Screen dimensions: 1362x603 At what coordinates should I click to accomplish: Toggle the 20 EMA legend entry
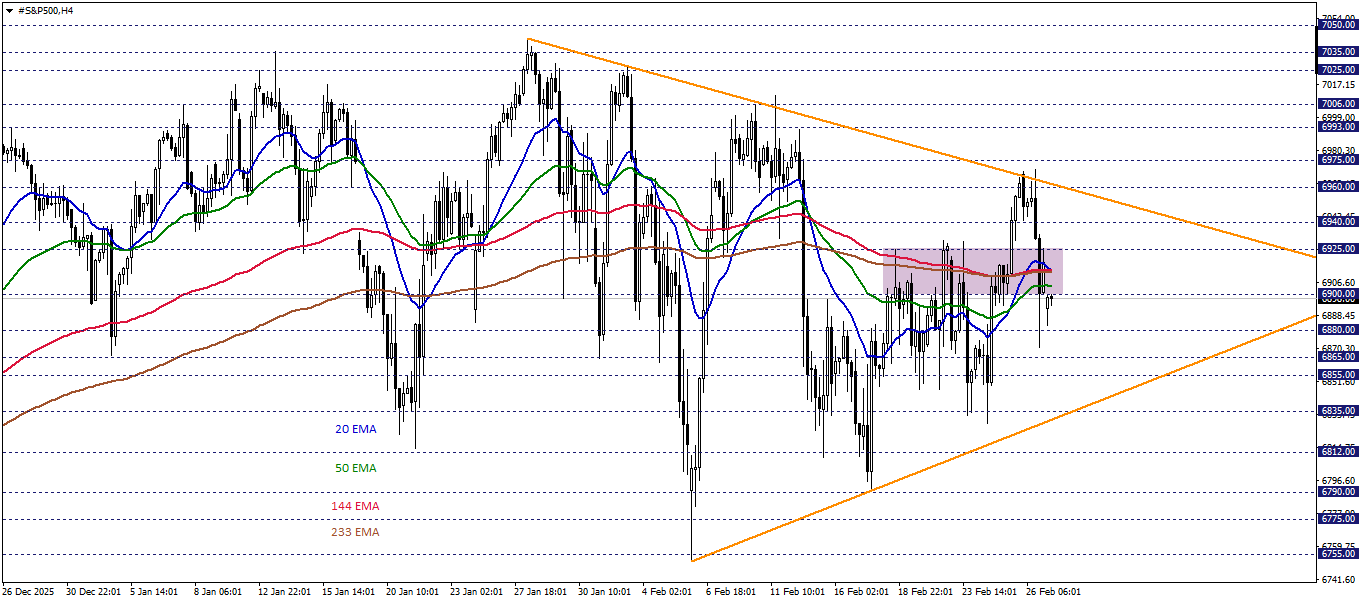(x=355, y=429)
